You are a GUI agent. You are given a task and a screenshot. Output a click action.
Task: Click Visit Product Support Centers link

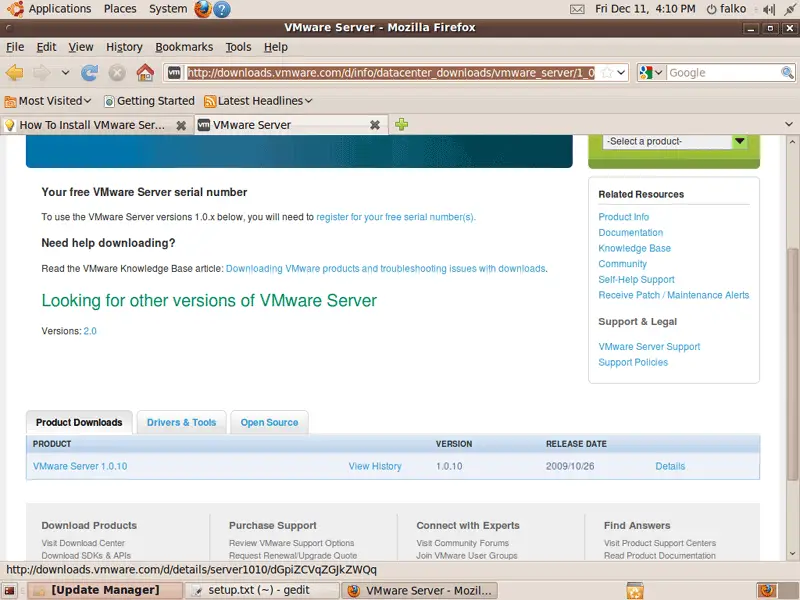(x=660, y=543)
